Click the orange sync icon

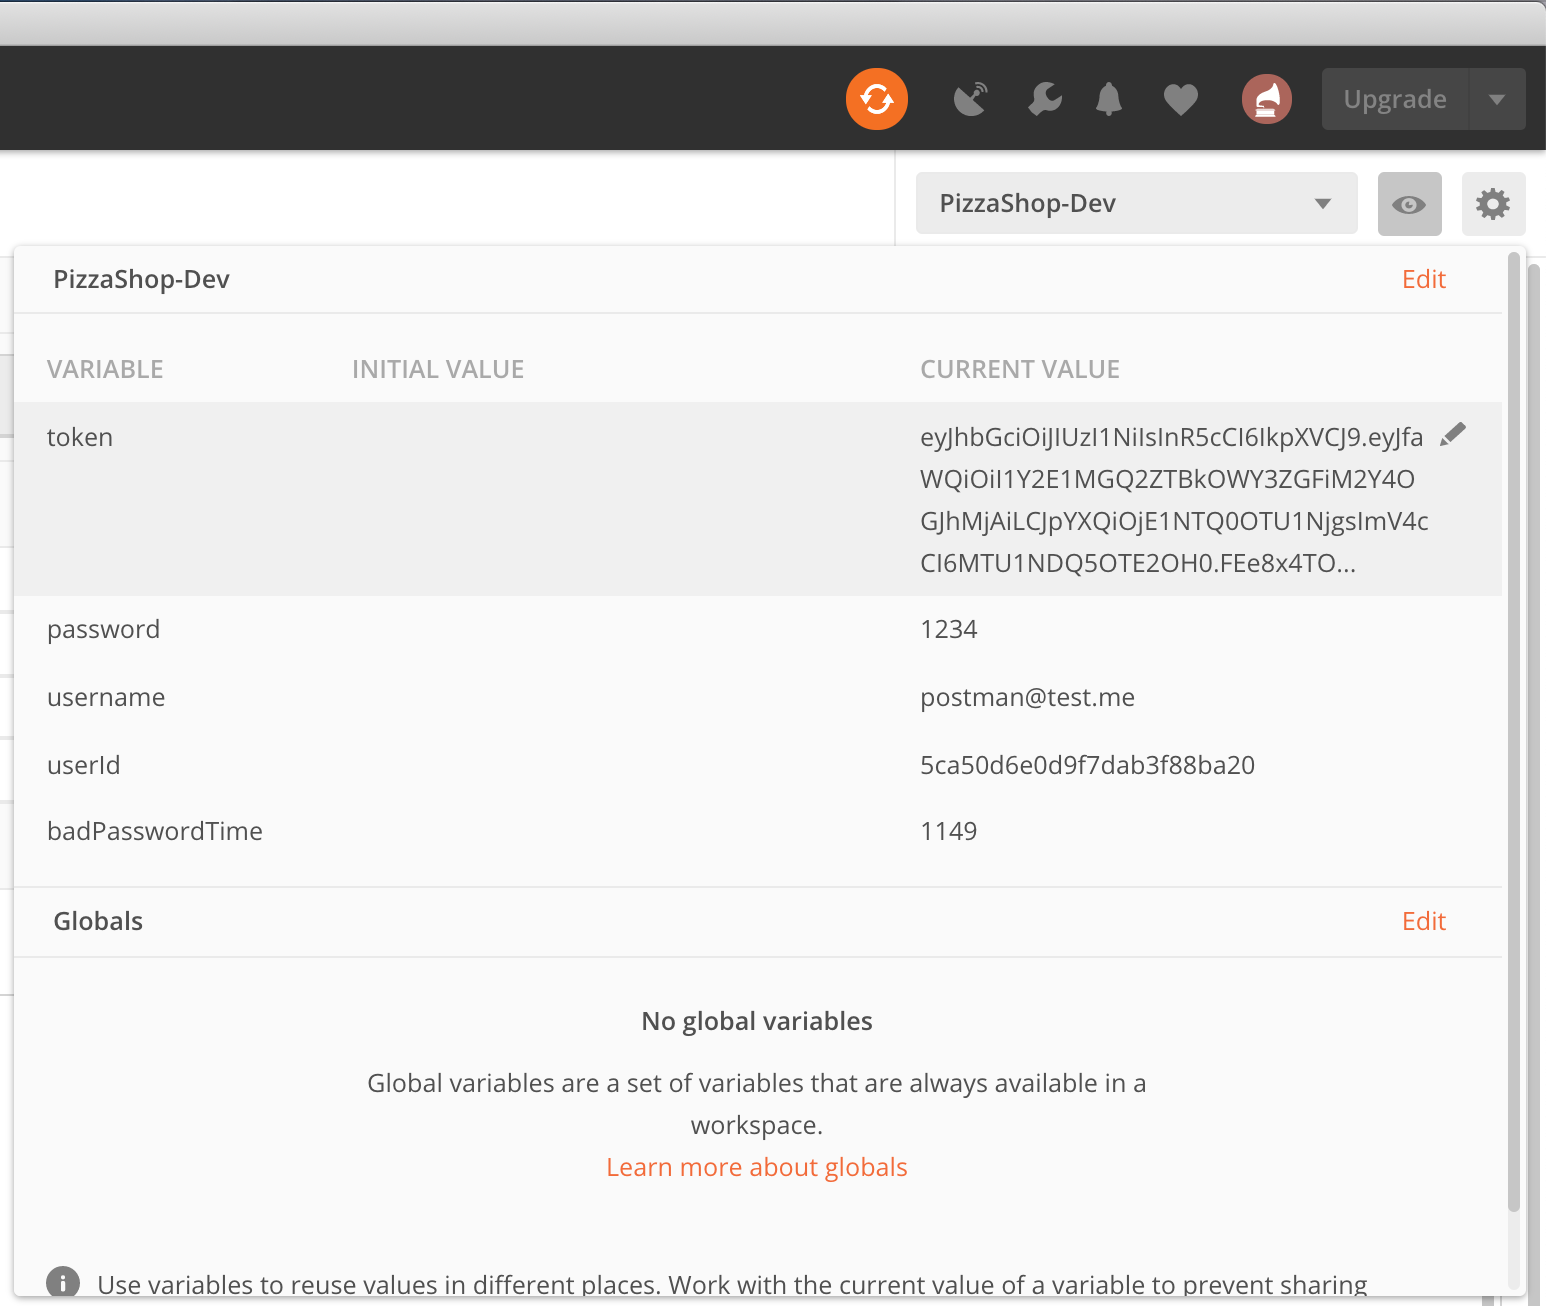877,99
